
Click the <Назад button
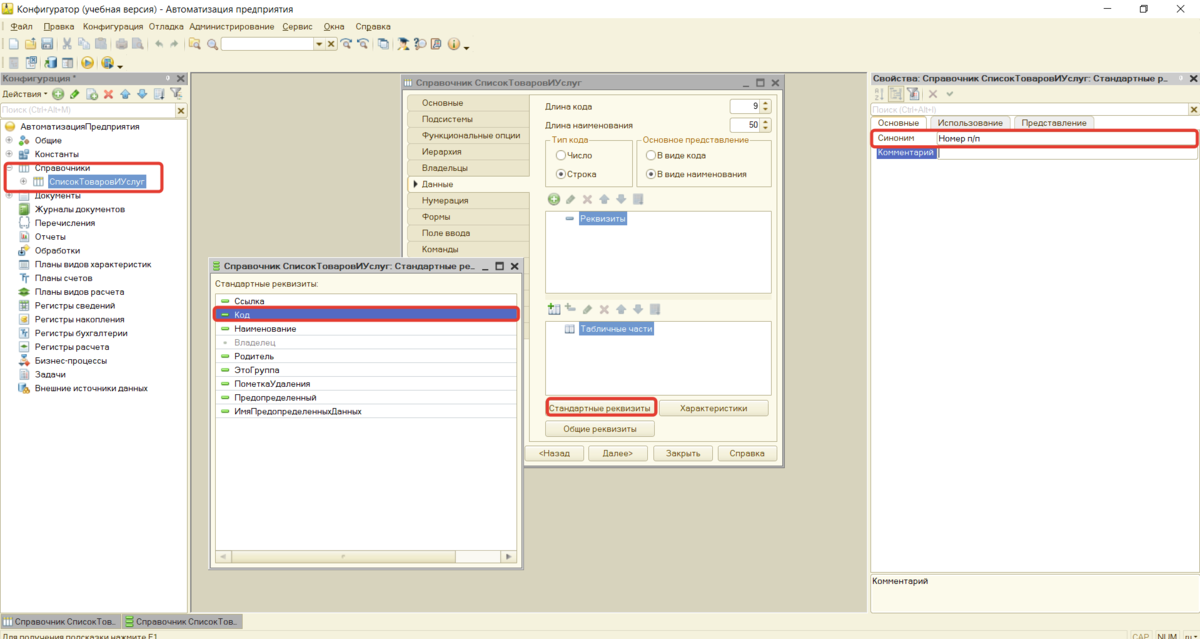(x=554, y=453)
